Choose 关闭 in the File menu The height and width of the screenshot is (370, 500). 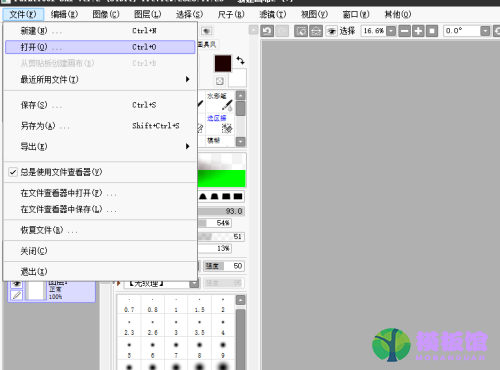(x=100, y=251)
